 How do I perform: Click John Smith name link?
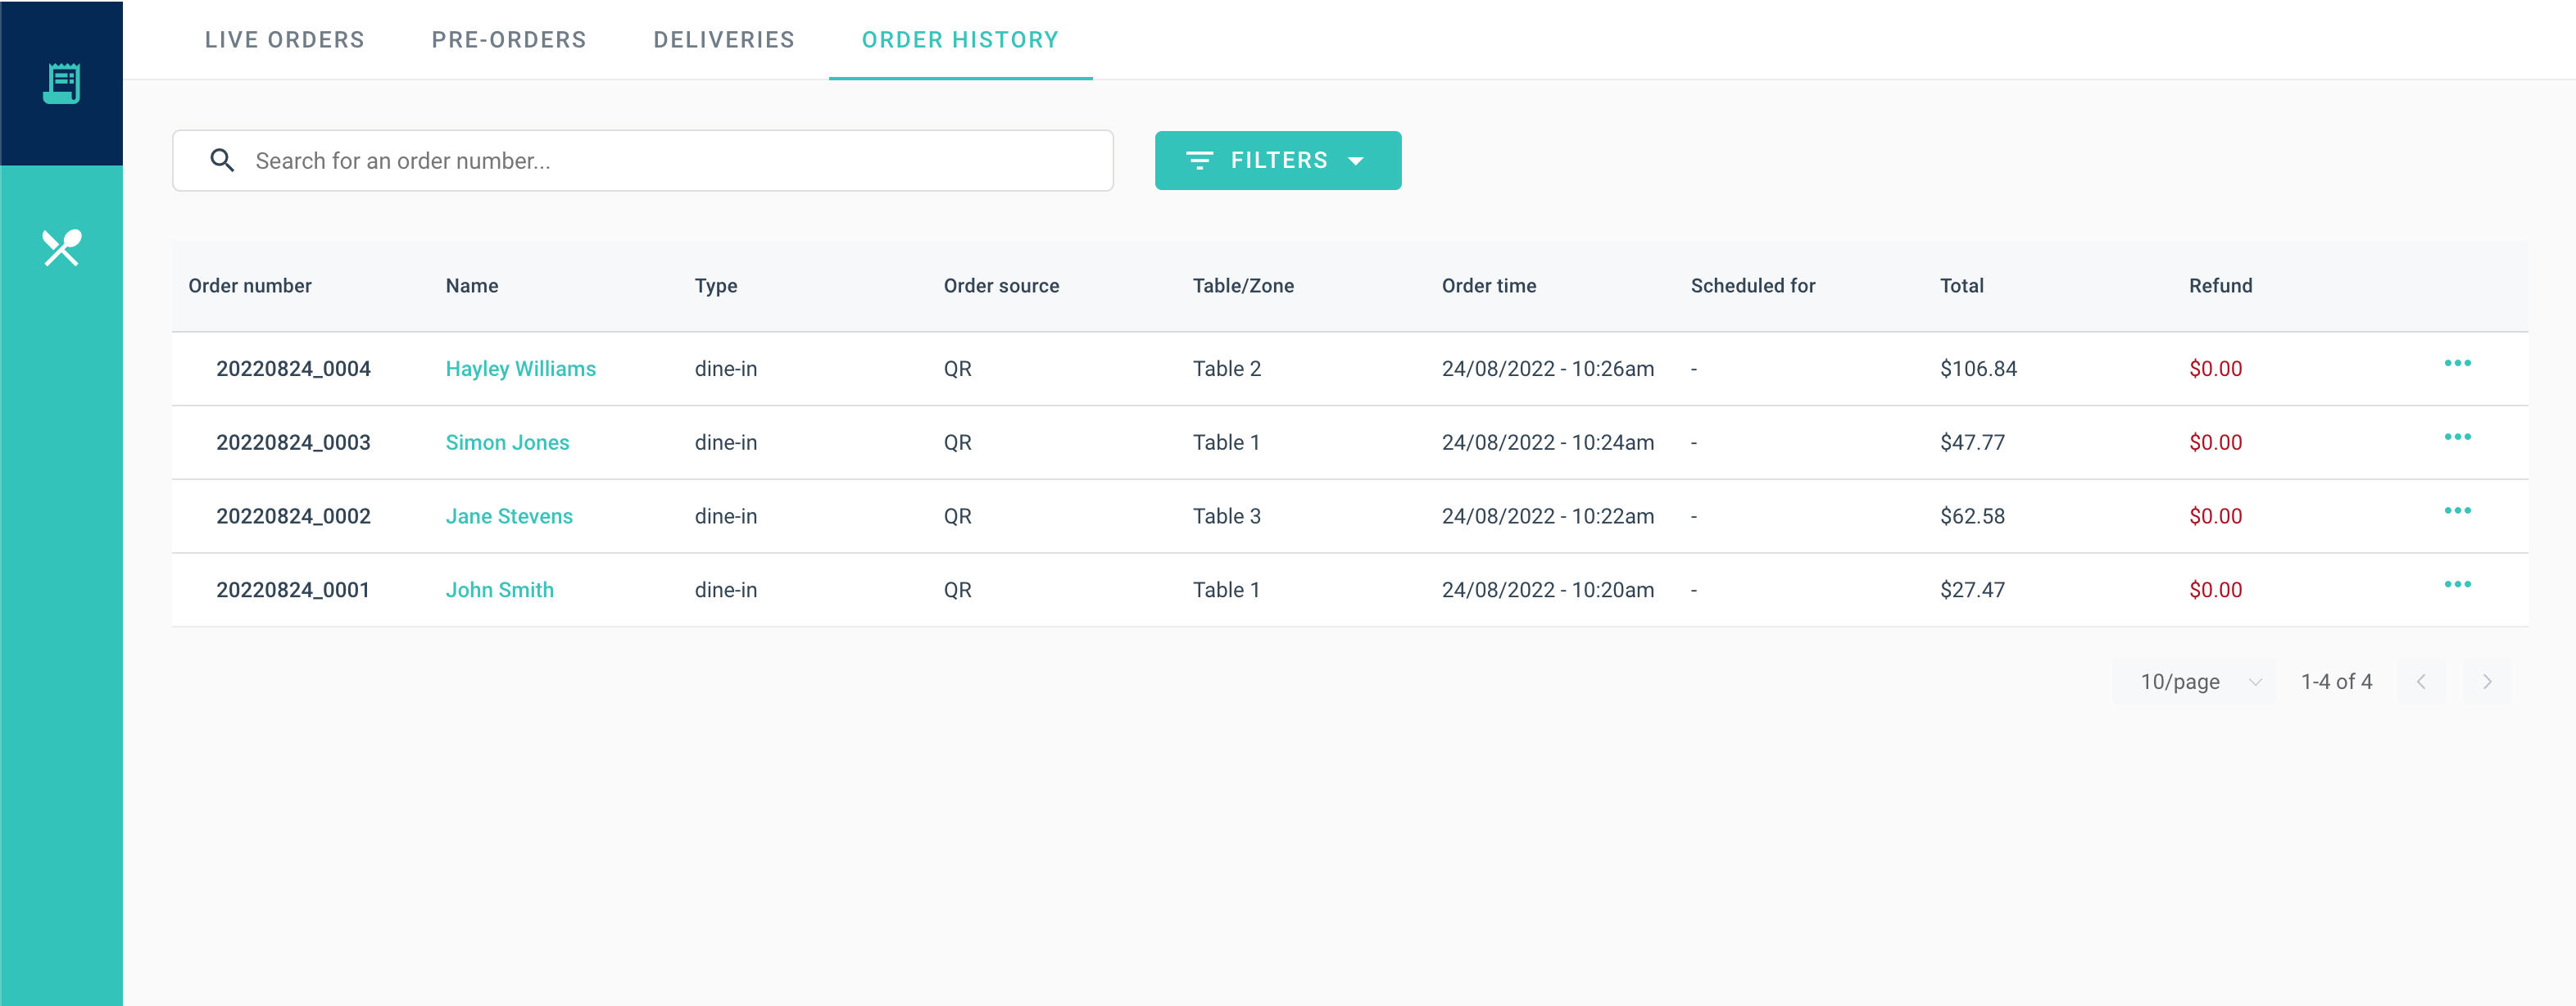(x=499, y=590)
